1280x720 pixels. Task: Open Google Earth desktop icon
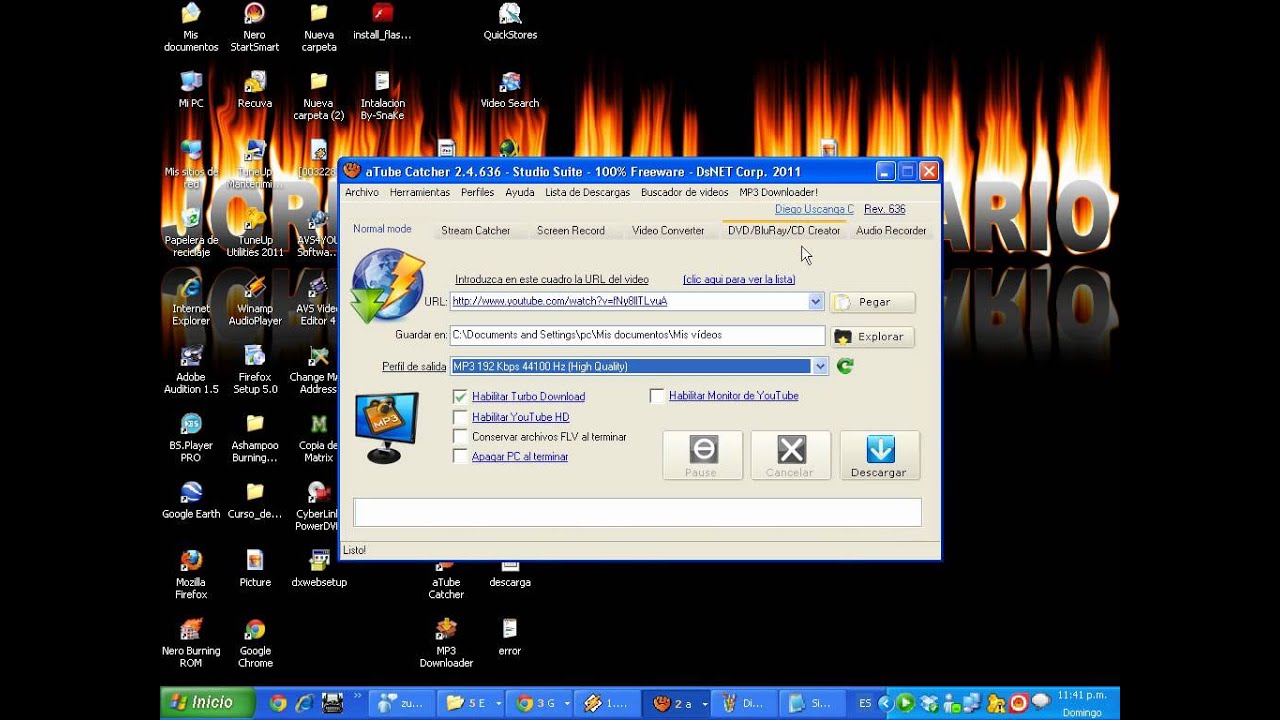point(191,500)
